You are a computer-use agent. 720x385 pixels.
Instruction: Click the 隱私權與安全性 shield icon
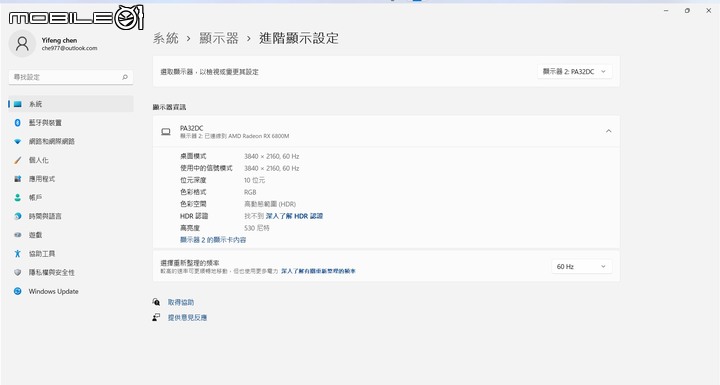[x=17, y=272]
